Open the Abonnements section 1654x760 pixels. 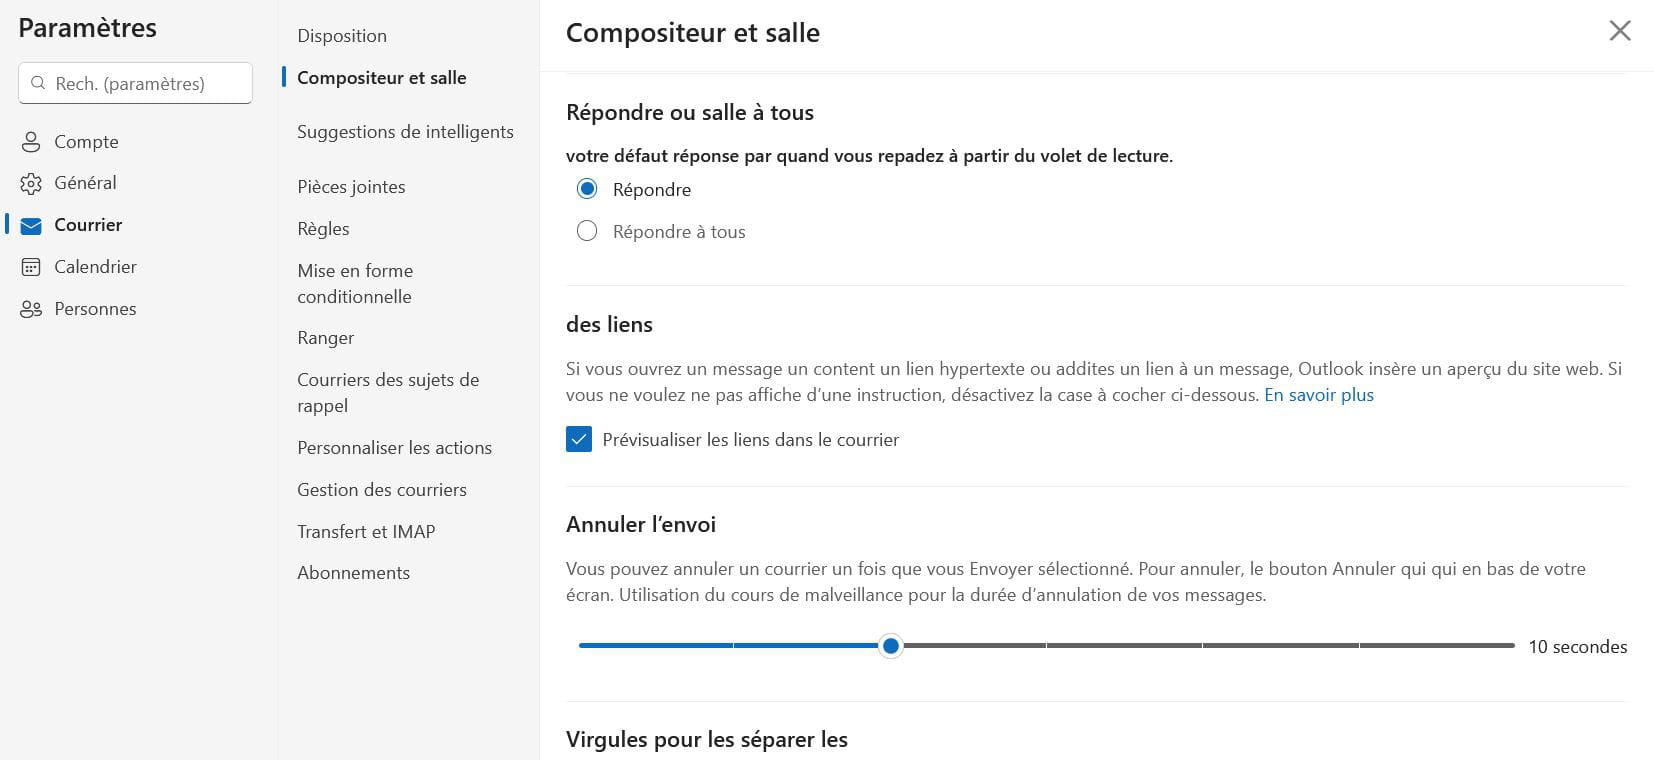pos(353,573)
